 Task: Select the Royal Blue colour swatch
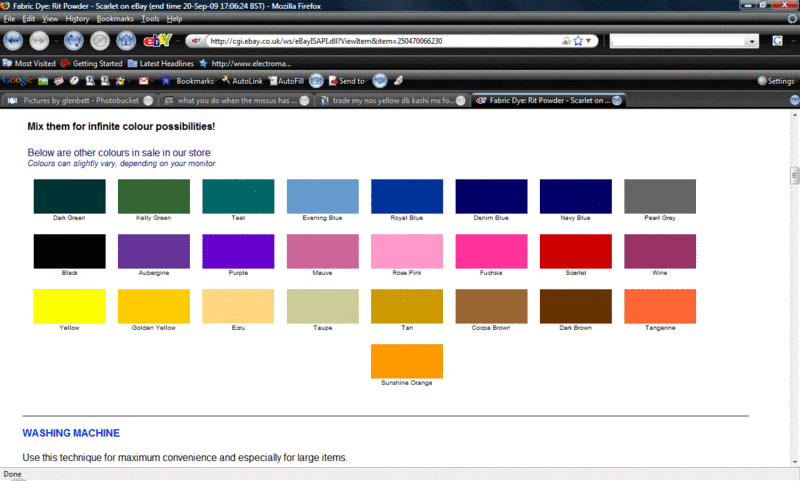(406, 196)
